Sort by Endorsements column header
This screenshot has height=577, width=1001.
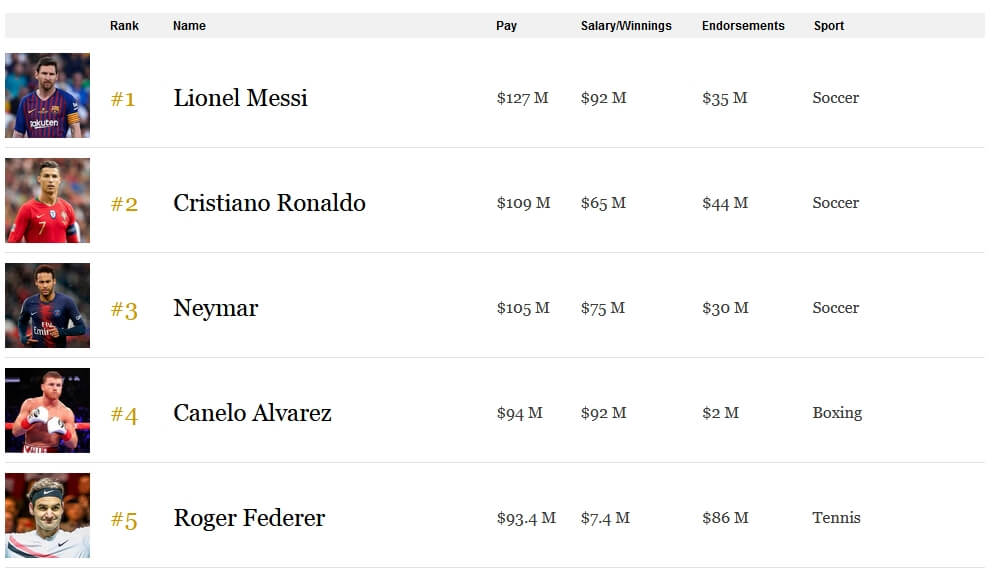[743, 26]
